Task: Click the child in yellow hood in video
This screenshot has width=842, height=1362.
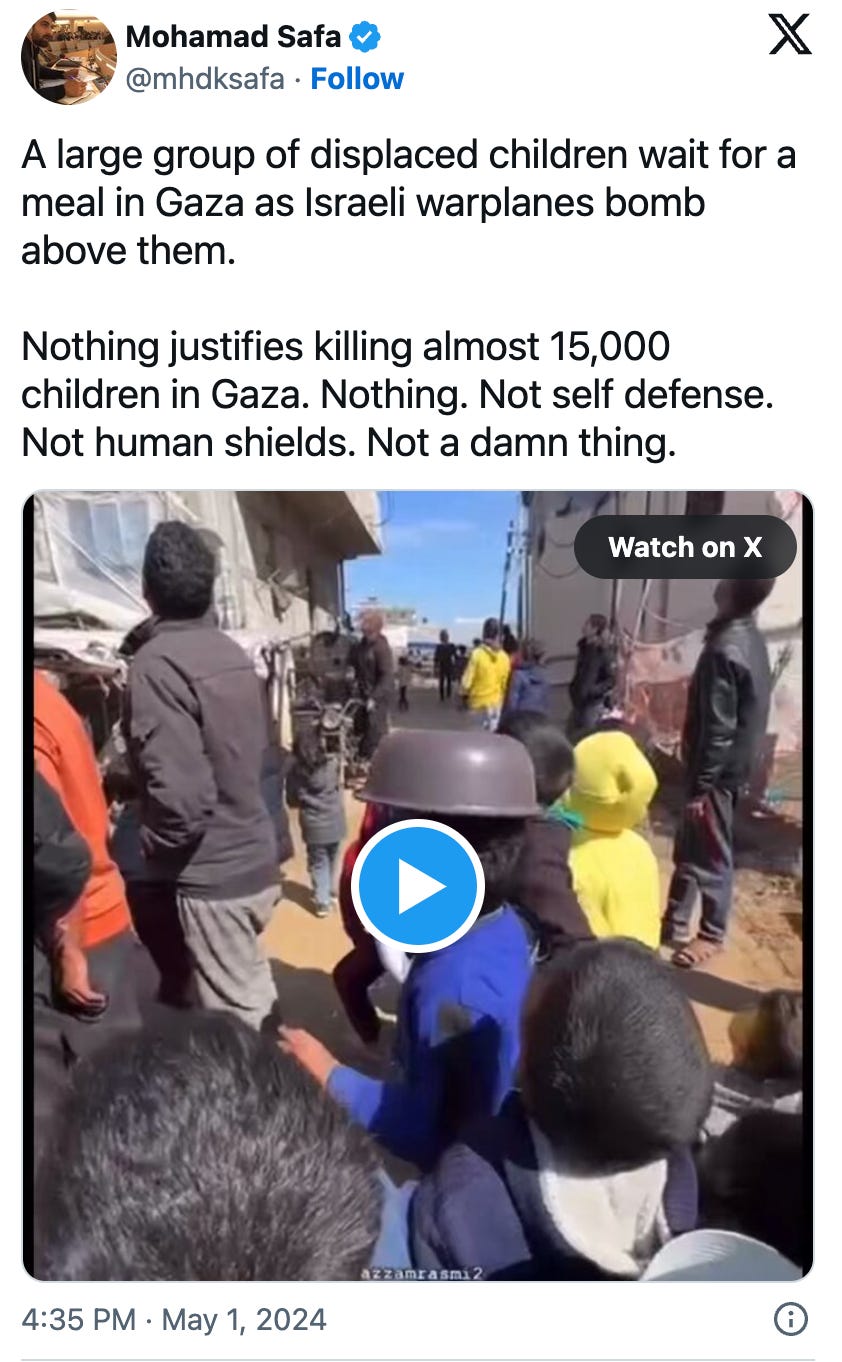Action: (614, 840)
